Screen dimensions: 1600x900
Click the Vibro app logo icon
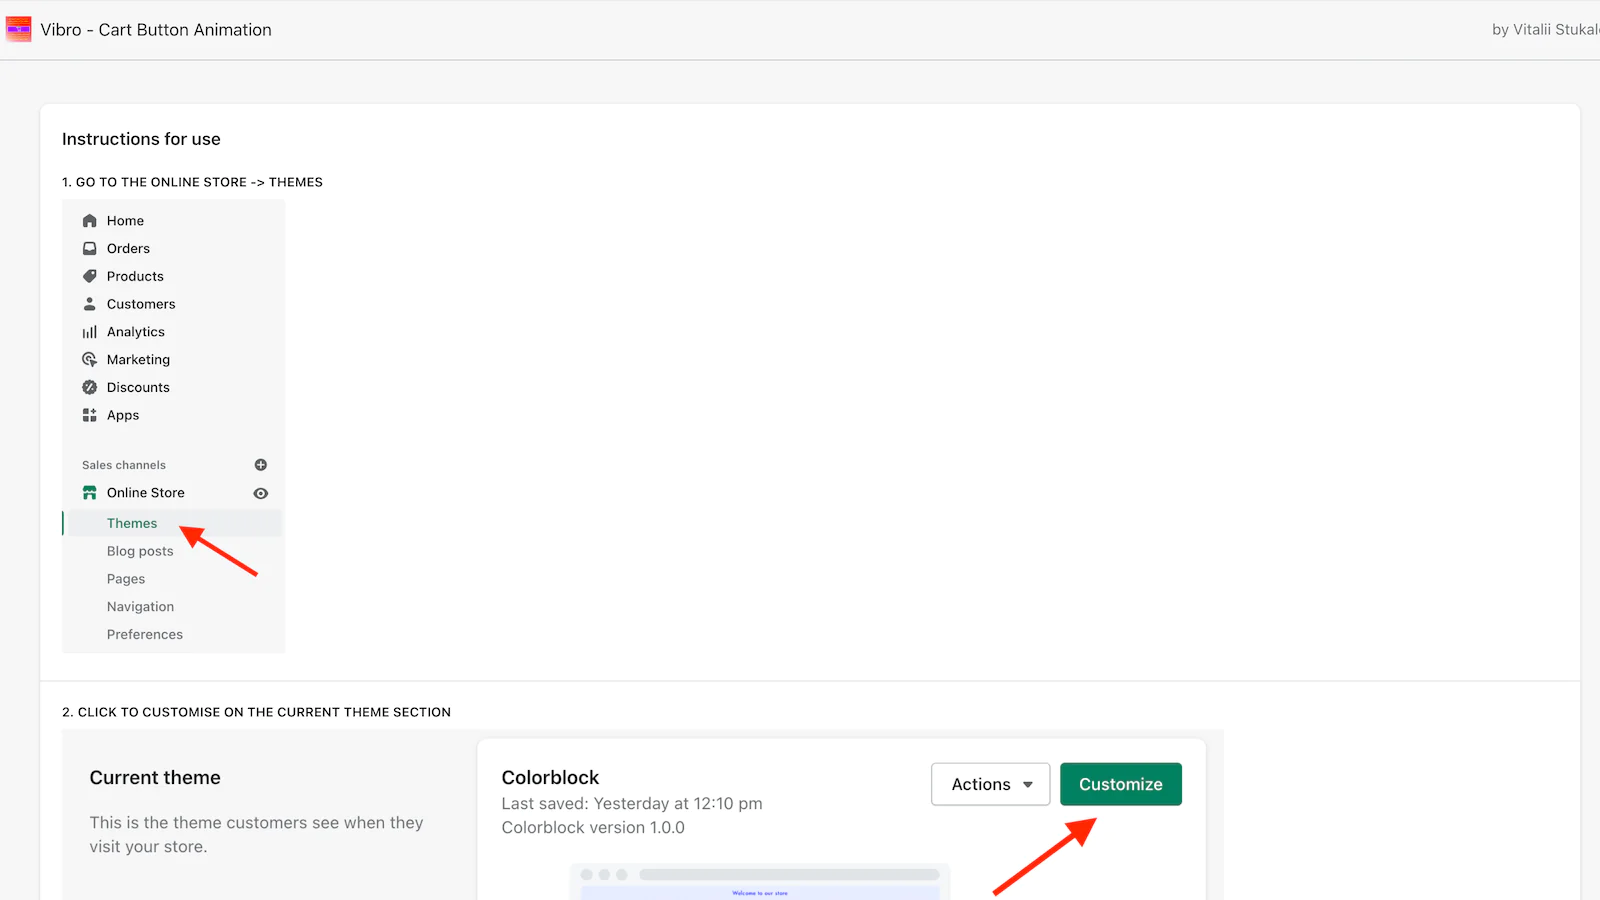(x=18, y=29)
